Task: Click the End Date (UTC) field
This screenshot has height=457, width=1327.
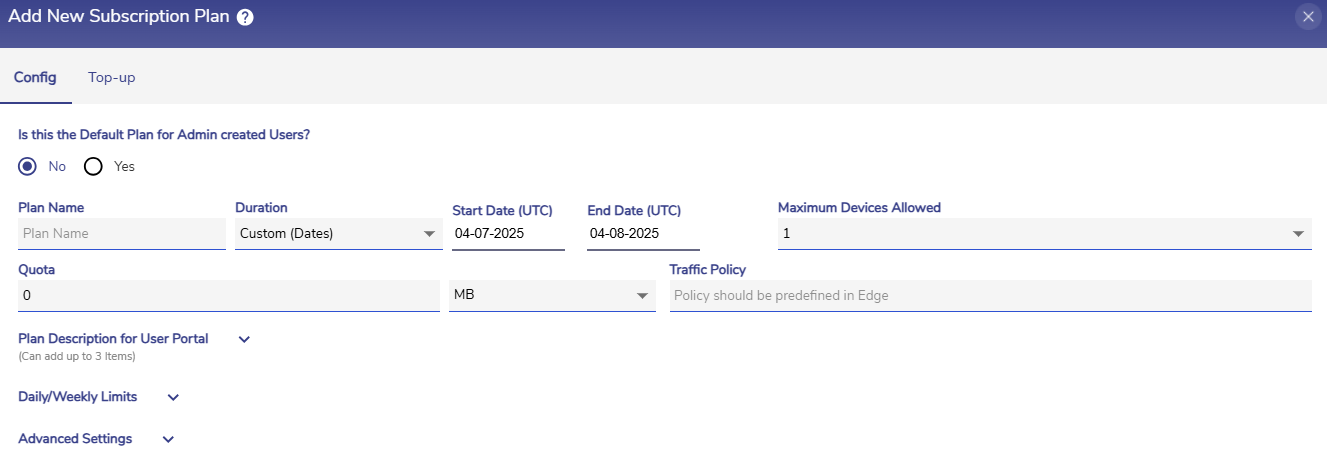Action: point(643,234)
